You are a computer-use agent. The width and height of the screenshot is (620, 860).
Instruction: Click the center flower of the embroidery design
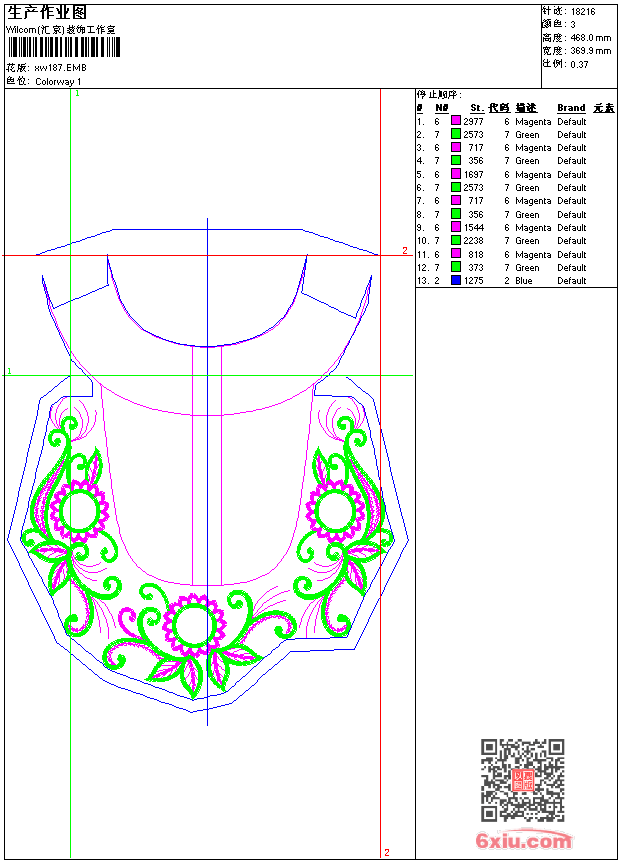[194, 626]
